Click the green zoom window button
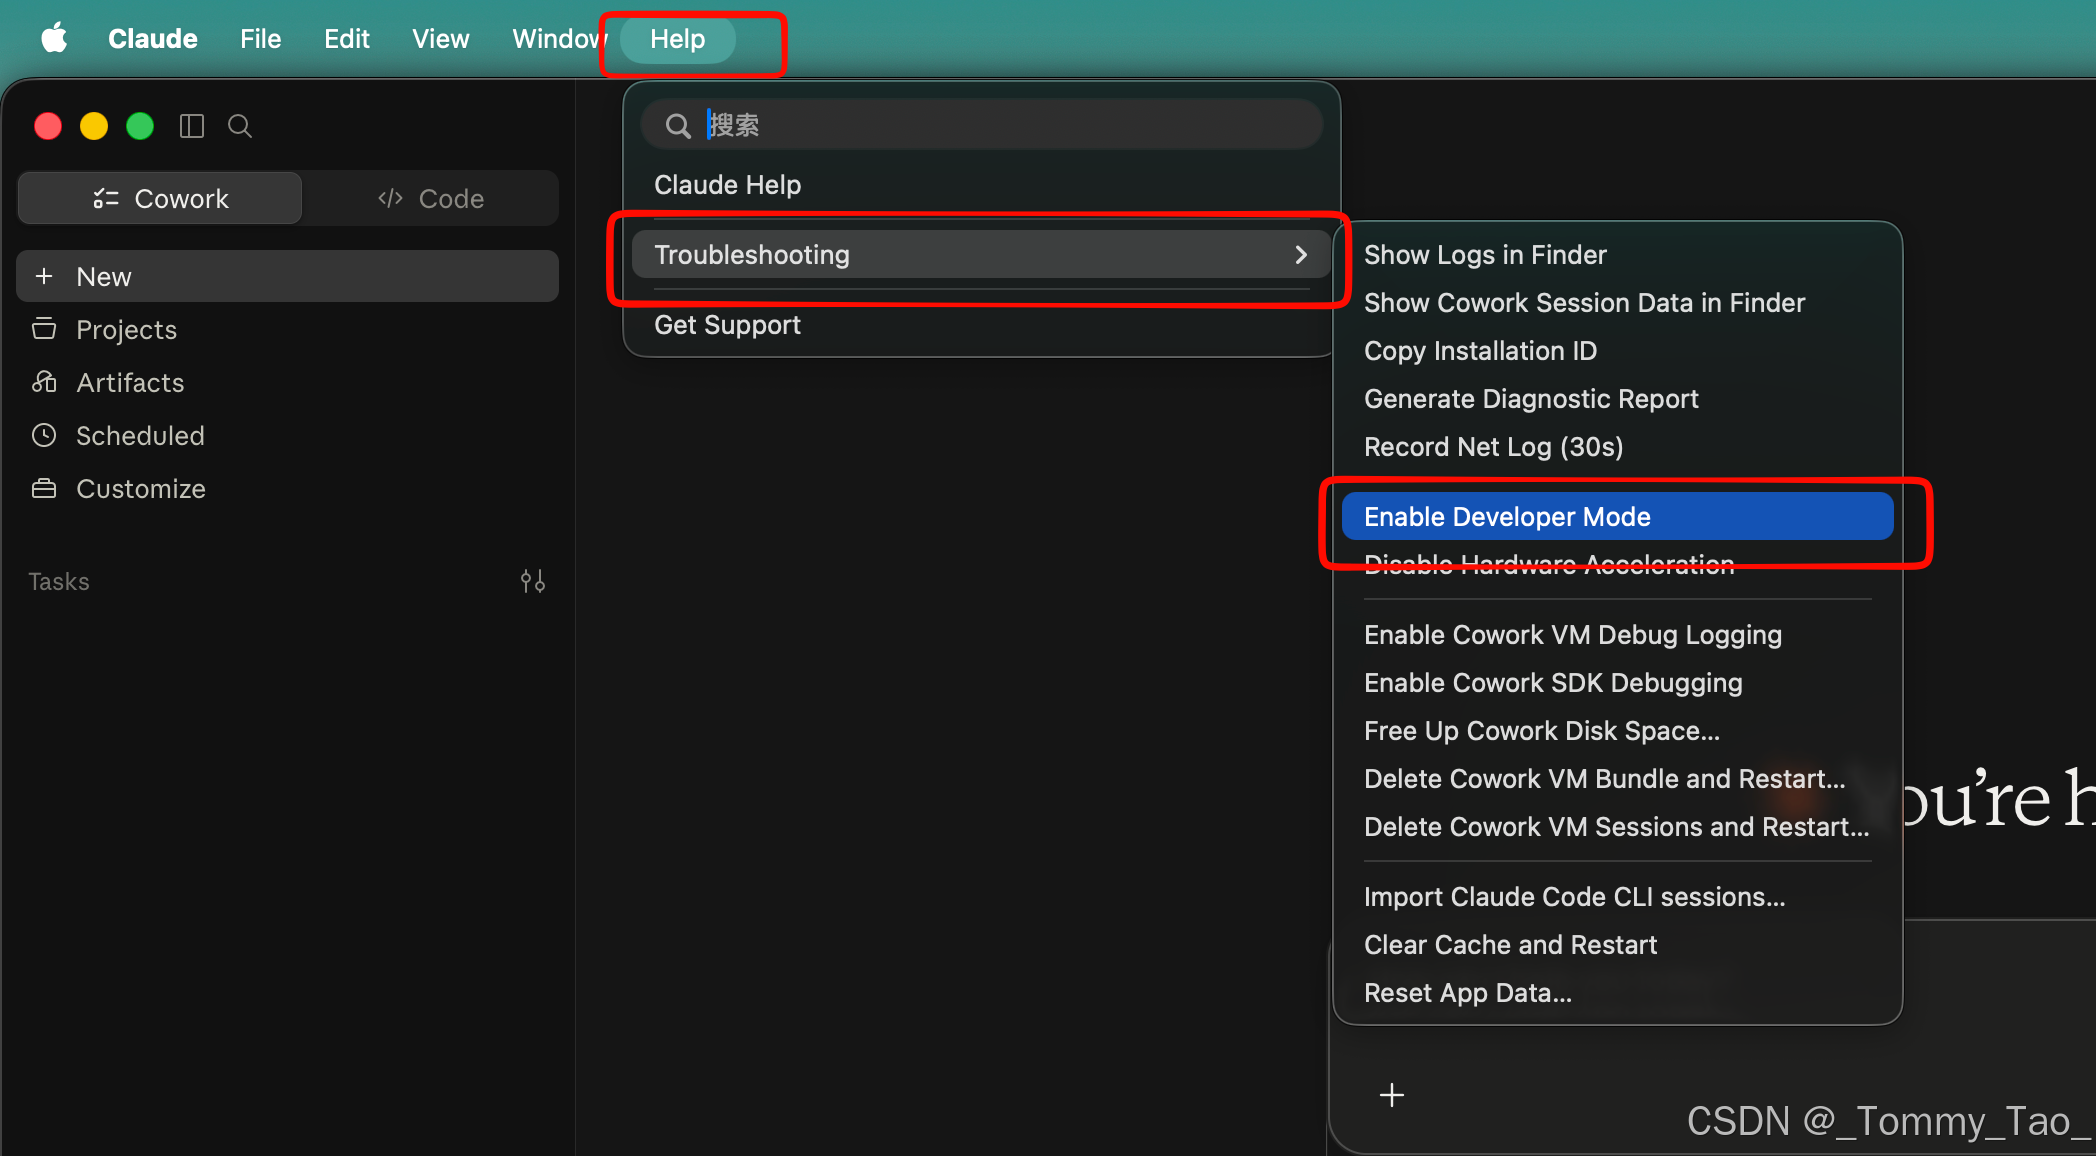2096x1156 pixels. click(x=140, y=126)
